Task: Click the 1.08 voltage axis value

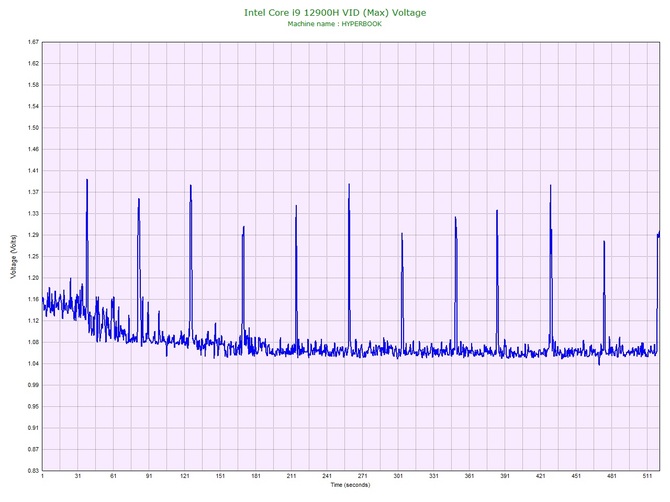Action: coord(33,342)
